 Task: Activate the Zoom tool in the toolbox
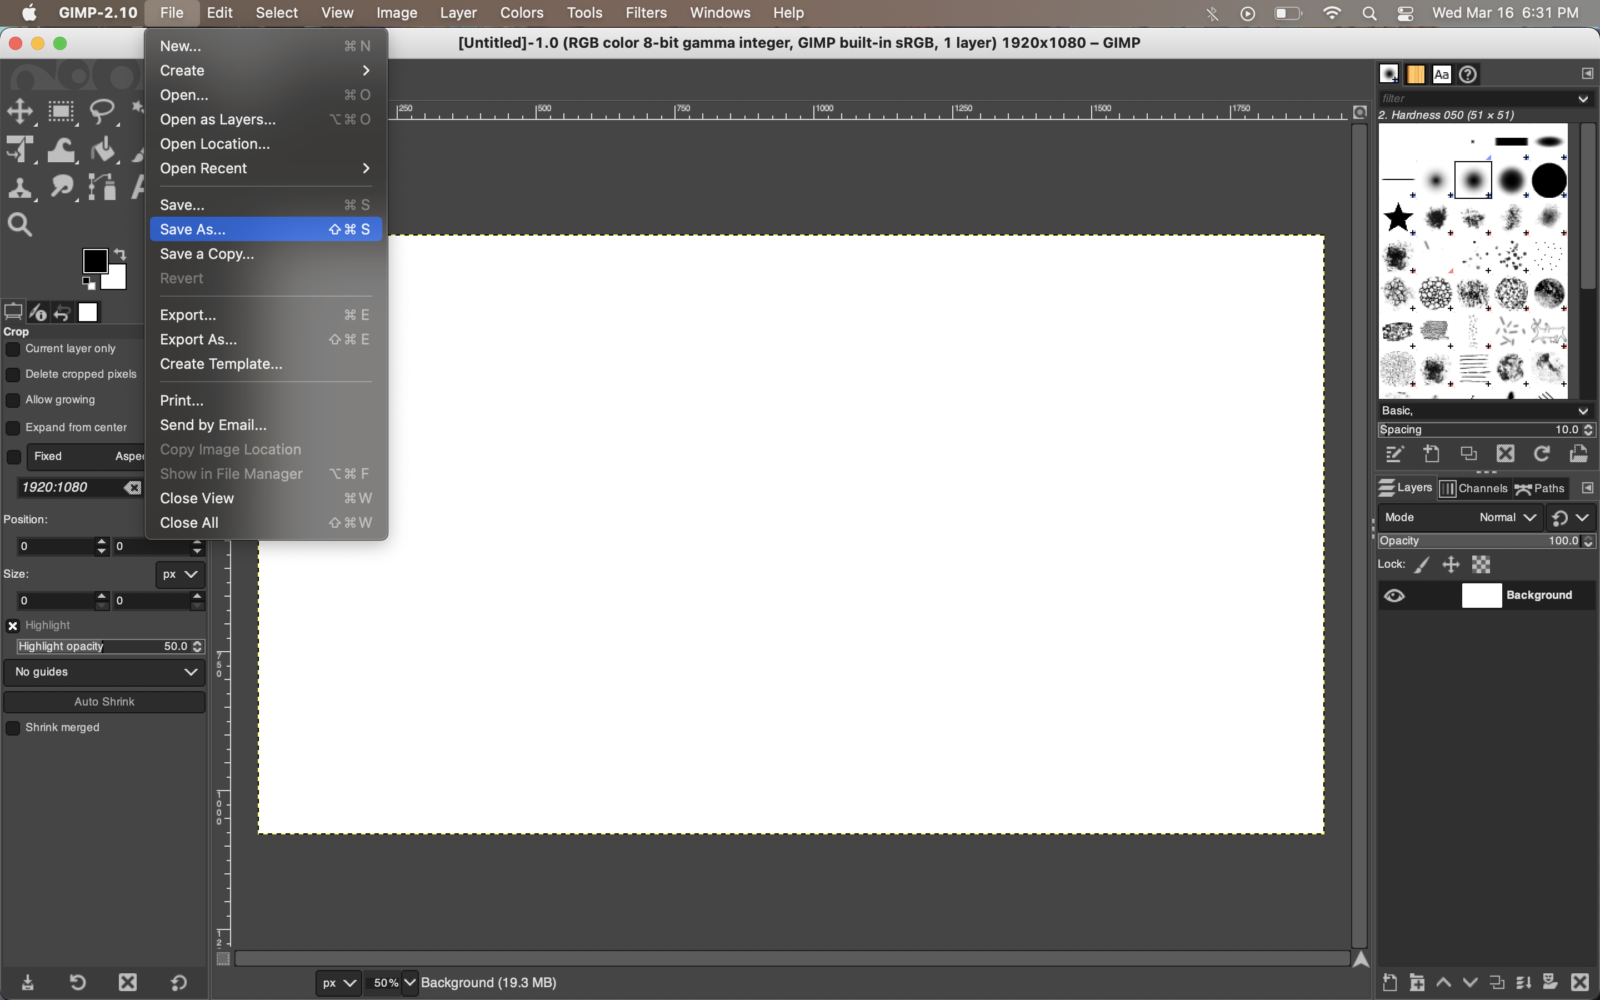(20, 225)
